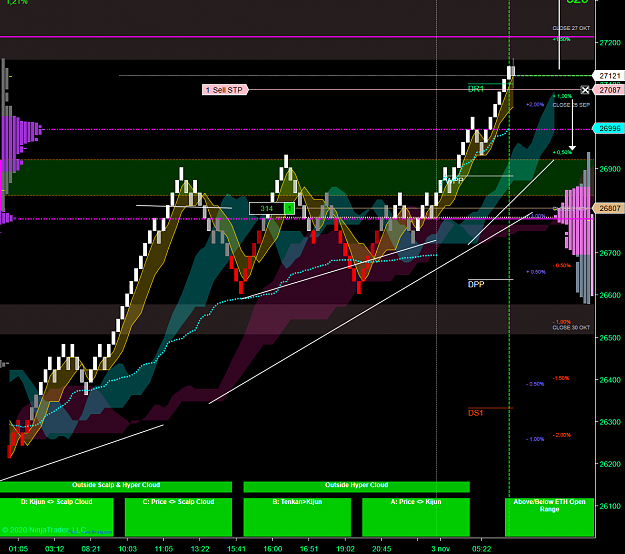
Task: Click the 10:03 time axis label
Action: pos(128,549)
